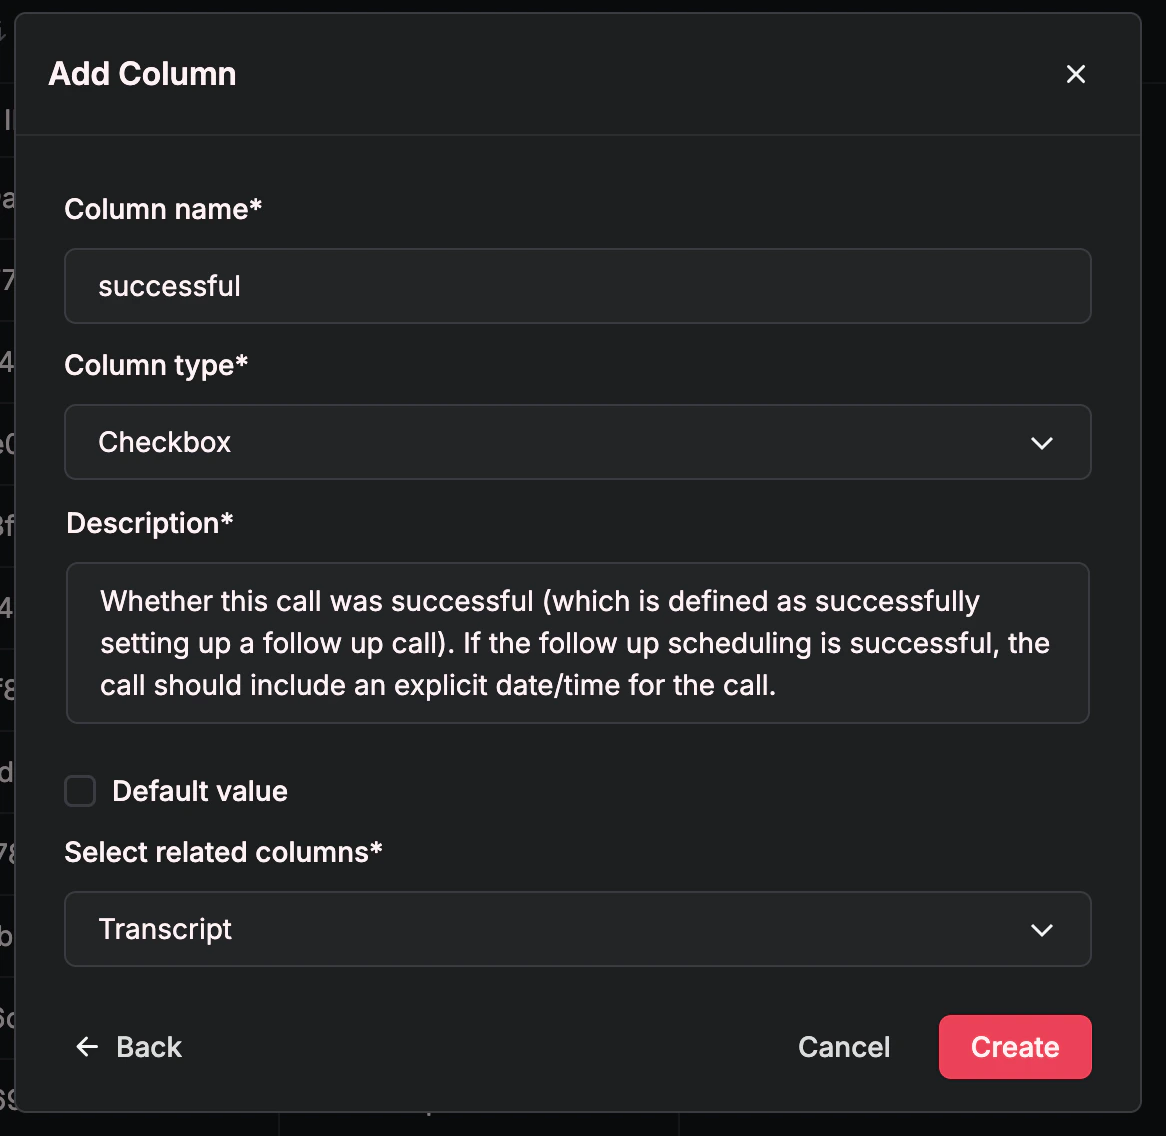Click the chevron on the related columns field
Viewport: 1166px width, 1136px height.
click(1042, 930)
